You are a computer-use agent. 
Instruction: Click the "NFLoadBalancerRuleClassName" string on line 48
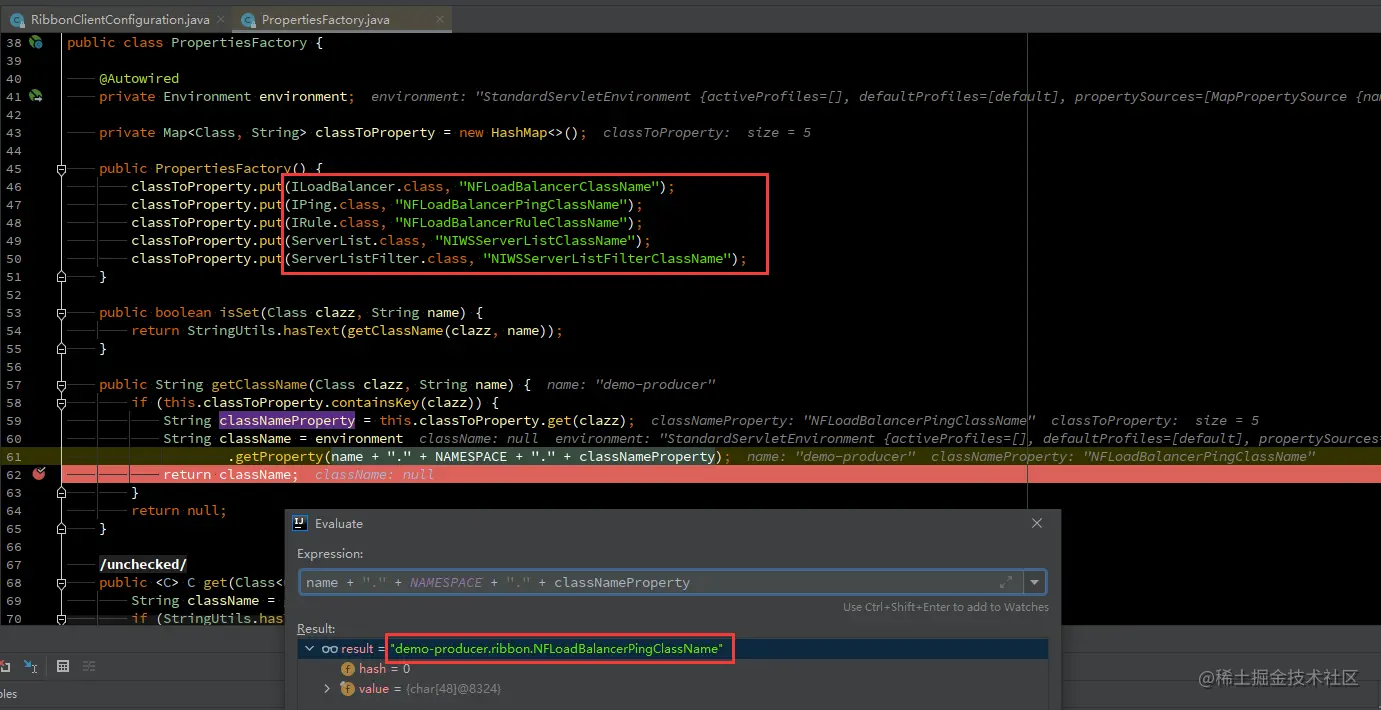512,222
